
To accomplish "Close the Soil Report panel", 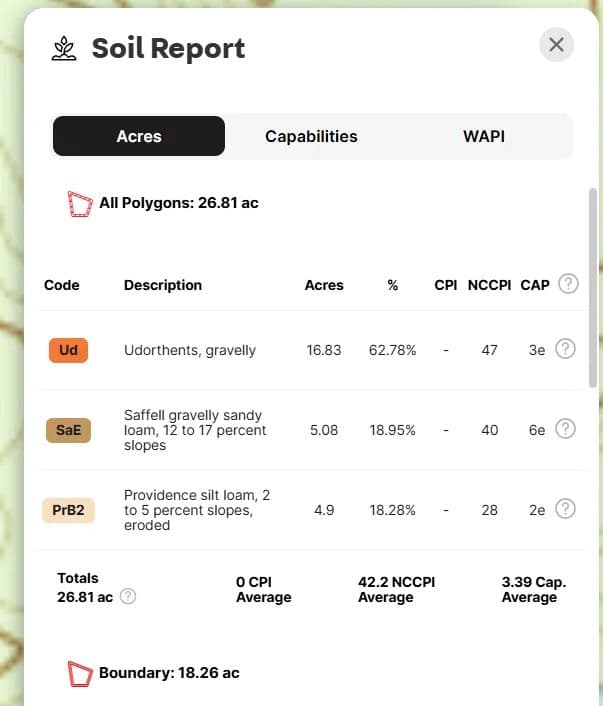I will coord(556,44).
